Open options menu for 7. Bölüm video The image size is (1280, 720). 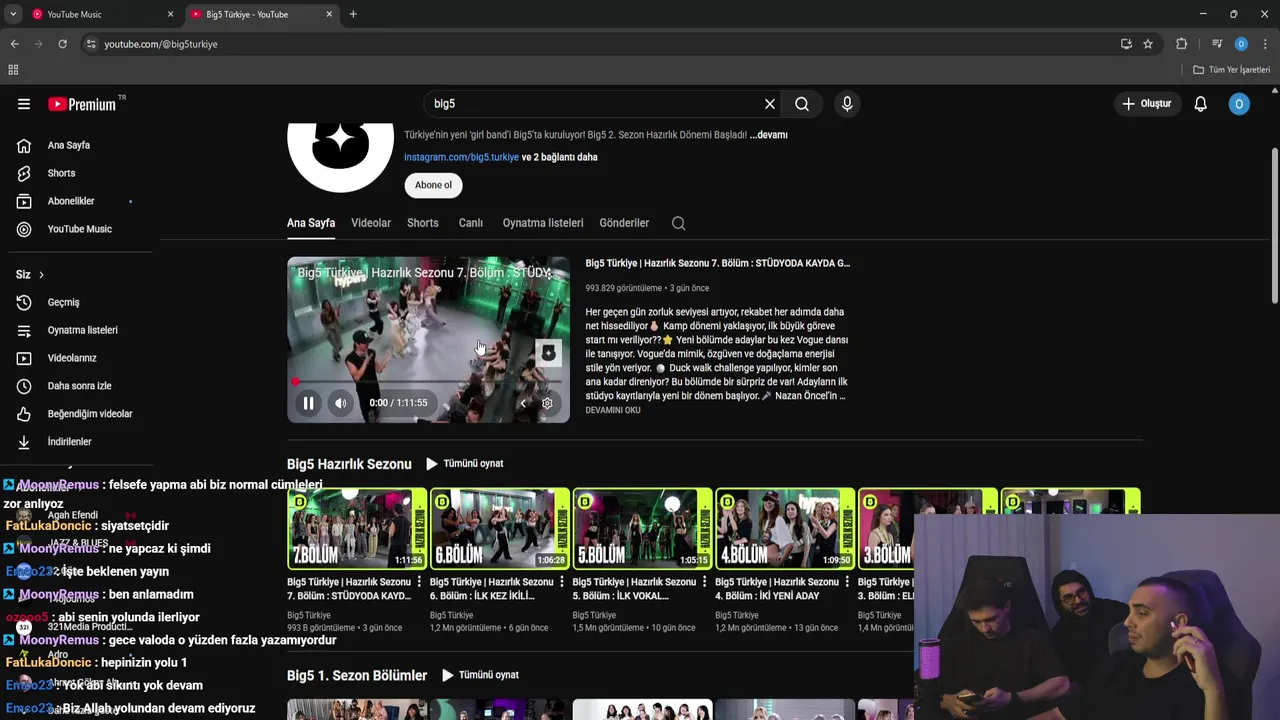pos(419,582)
